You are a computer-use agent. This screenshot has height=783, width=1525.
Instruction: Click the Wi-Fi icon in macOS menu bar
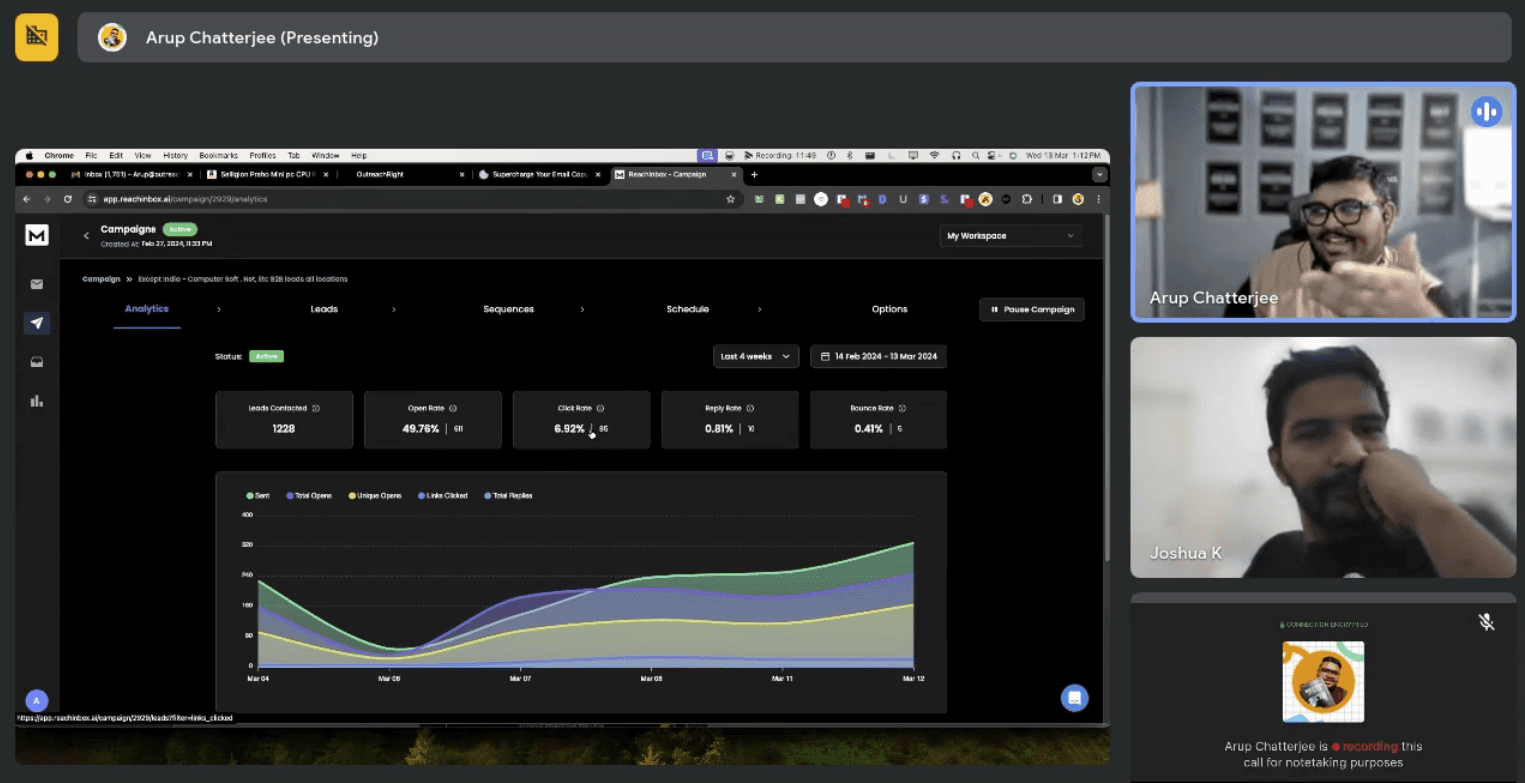click(x=935, y=156)
